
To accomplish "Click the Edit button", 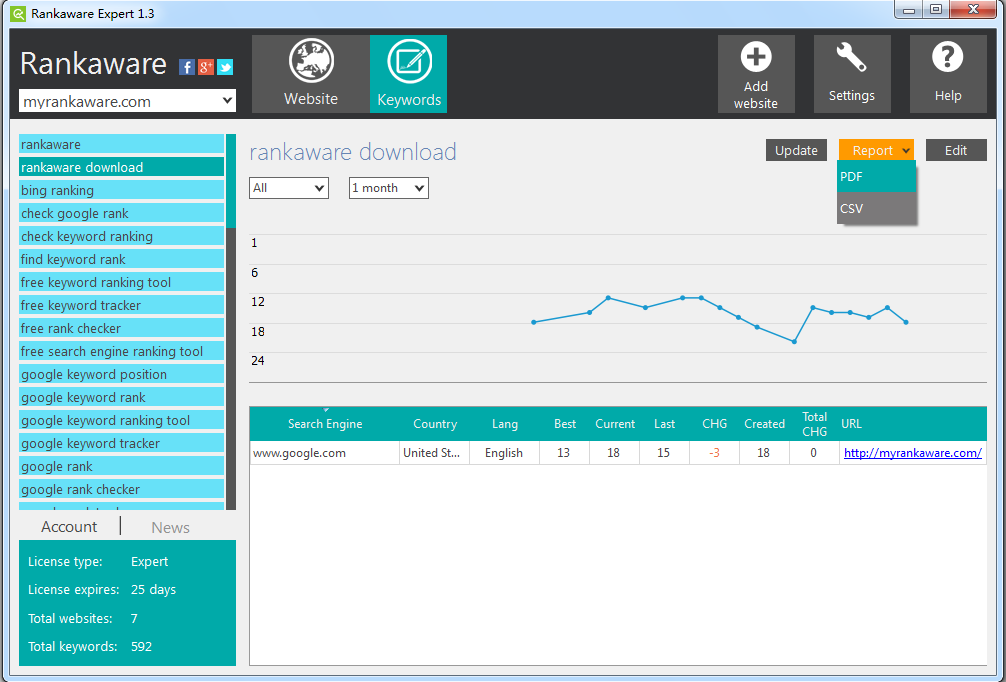I will (956, 150).
